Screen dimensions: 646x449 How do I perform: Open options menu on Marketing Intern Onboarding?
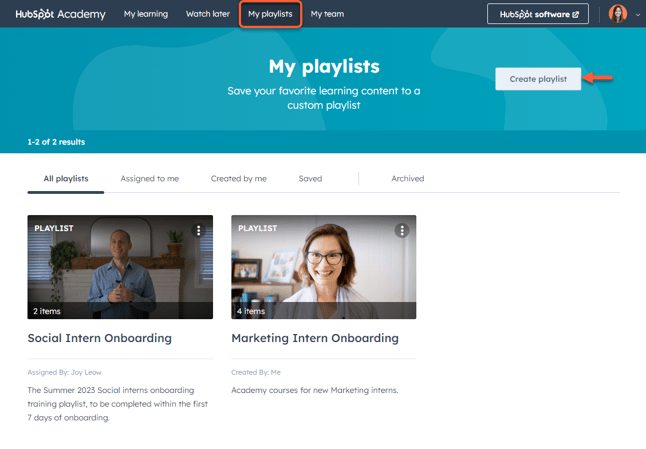pos(402,230)
